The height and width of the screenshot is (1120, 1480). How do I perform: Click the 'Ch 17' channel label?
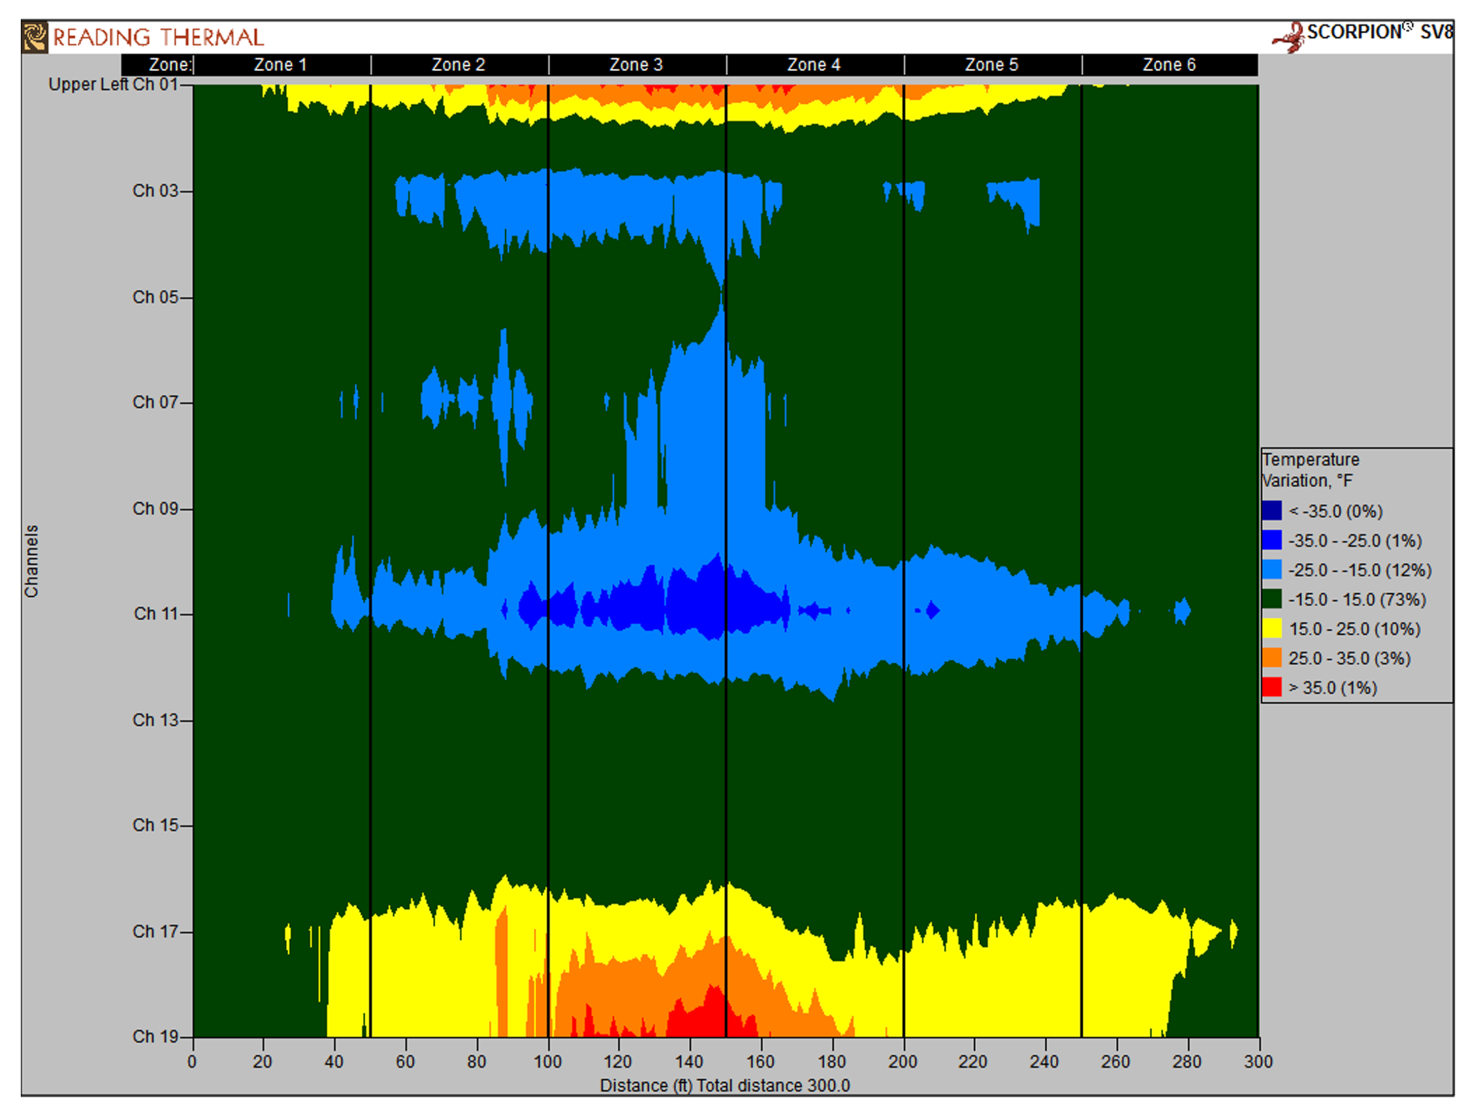point(156,931)
